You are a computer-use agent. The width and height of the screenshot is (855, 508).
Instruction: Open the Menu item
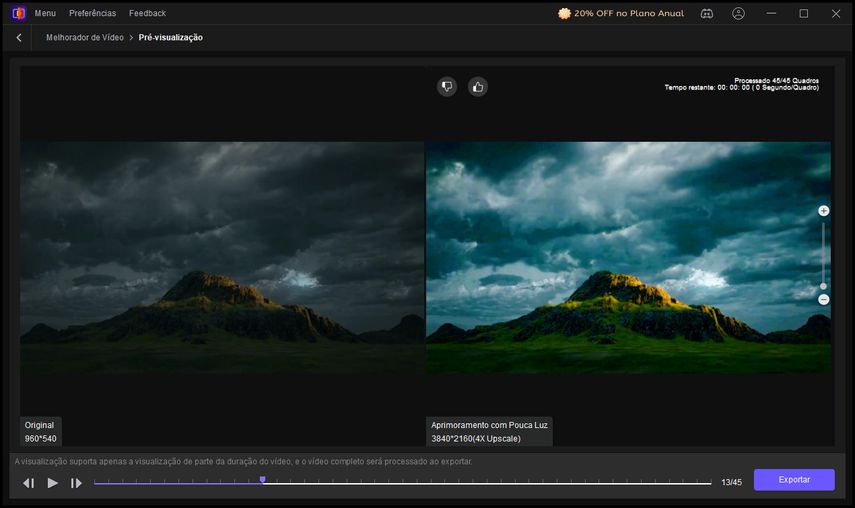click(45, 13)
